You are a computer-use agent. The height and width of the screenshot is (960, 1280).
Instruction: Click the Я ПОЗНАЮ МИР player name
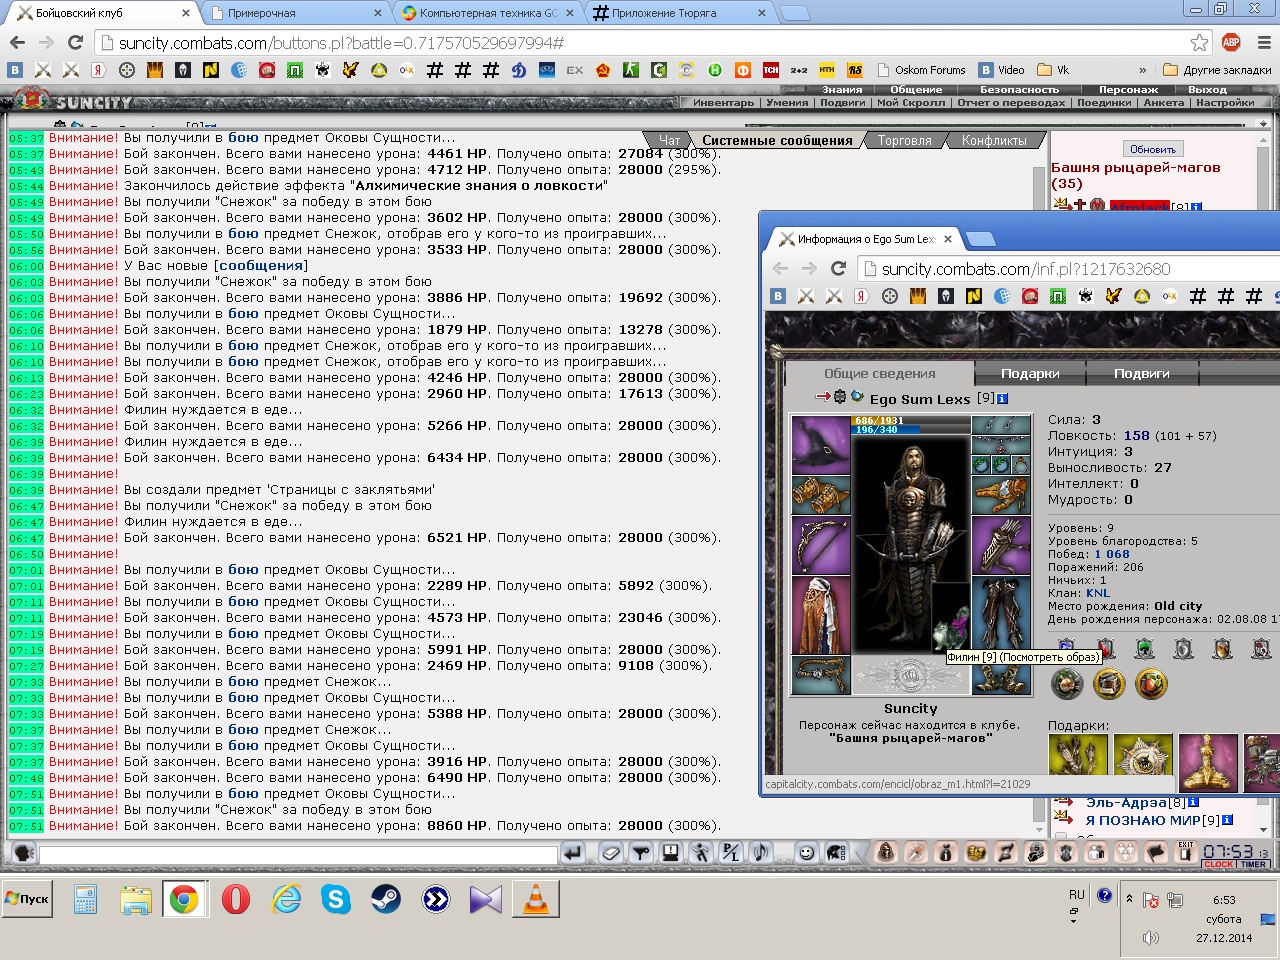1143,820
